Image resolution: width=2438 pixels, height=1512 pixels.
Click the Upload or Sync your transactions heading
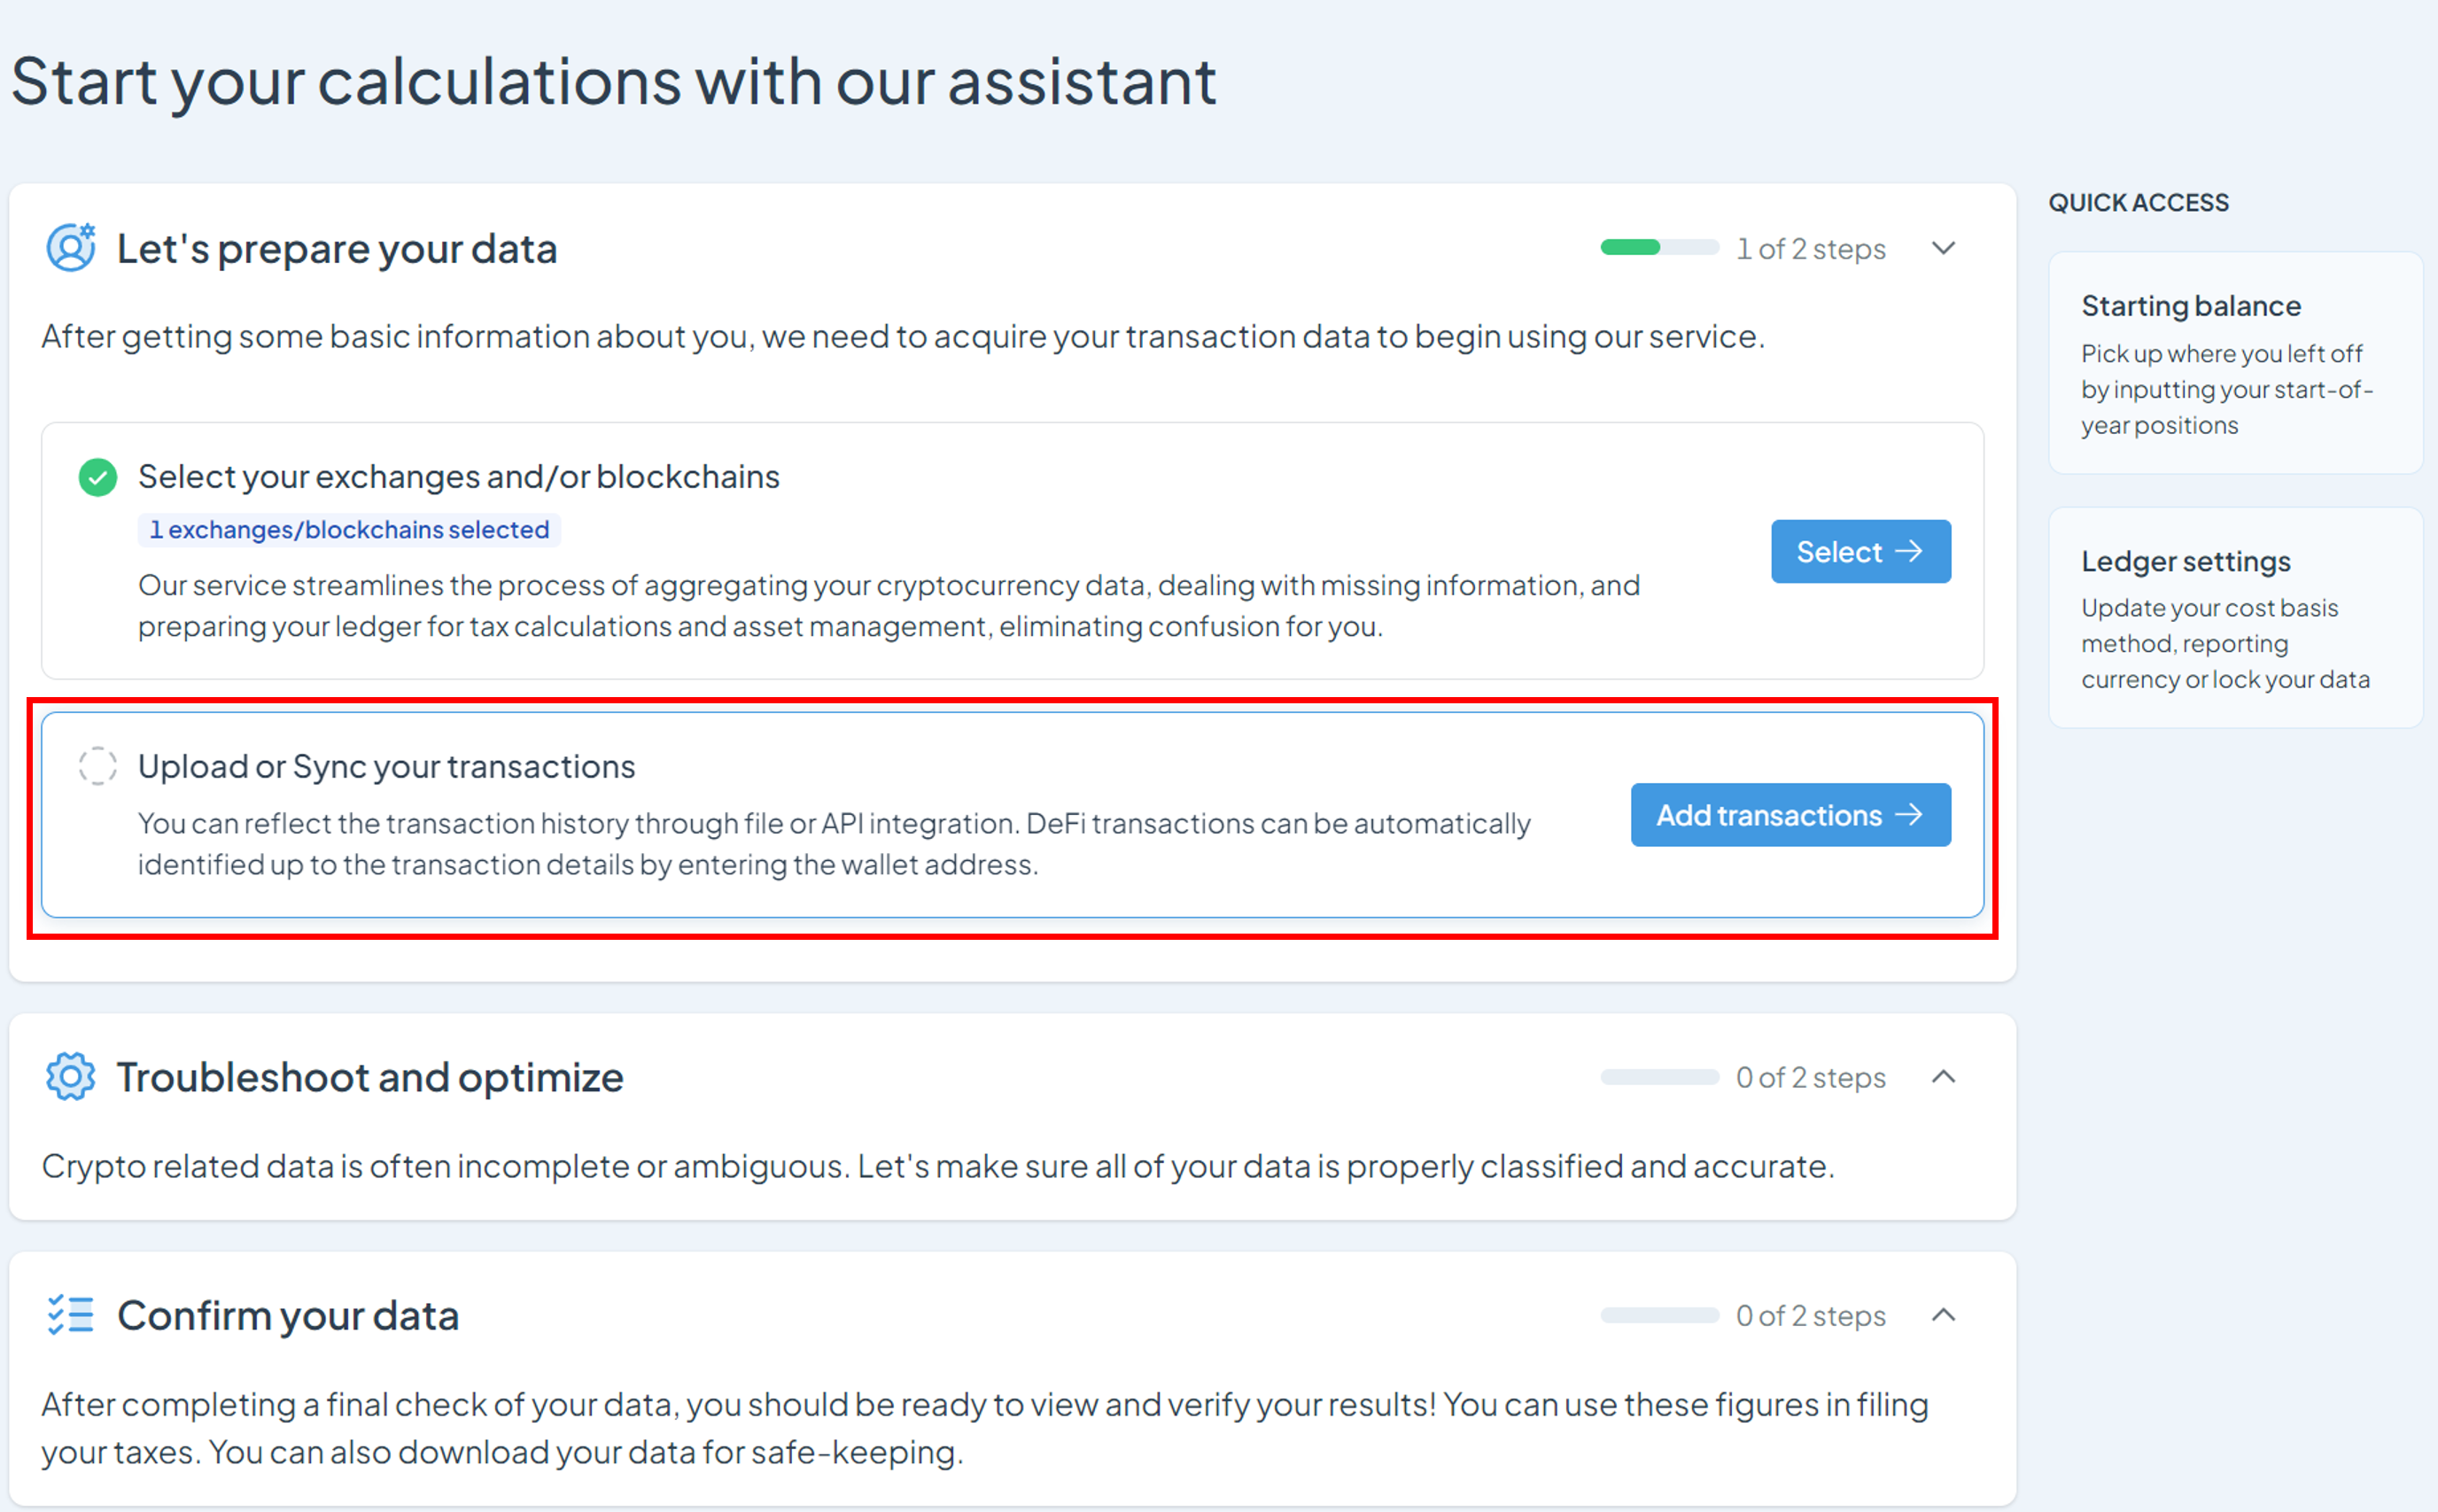pyautogui.click(x=386, y=766)
